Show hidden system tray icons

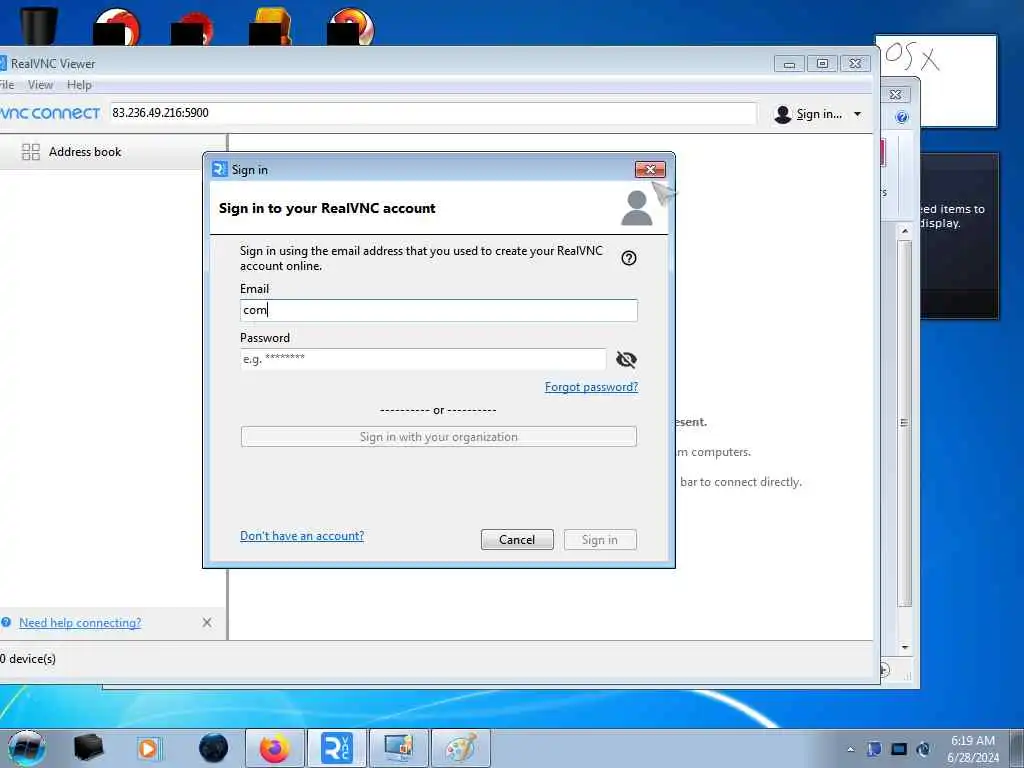click(850, 749)
